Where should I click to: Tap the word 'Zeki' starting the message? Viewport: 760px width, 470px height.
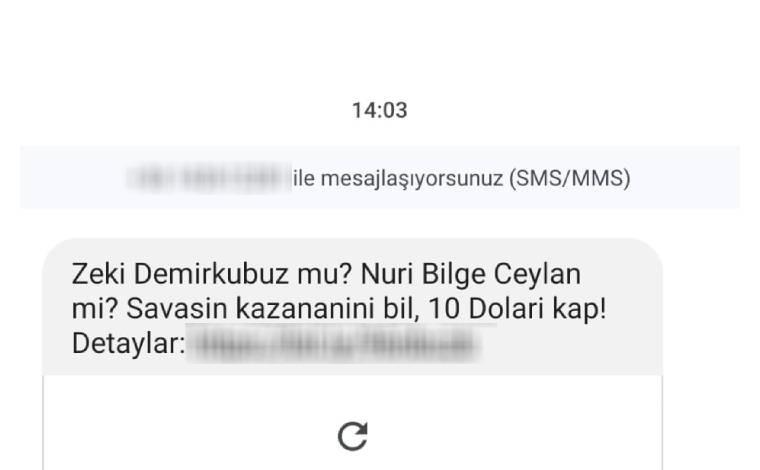(x=99, y=274)
